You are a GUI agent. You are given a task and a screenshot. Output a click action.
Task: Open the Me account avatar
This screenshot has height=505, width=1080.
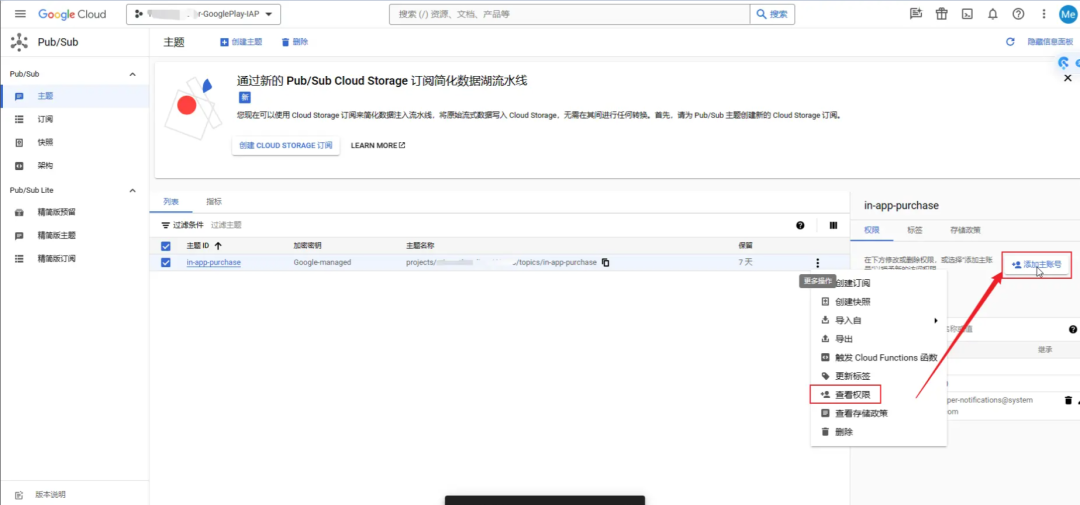click(1068, 14)
